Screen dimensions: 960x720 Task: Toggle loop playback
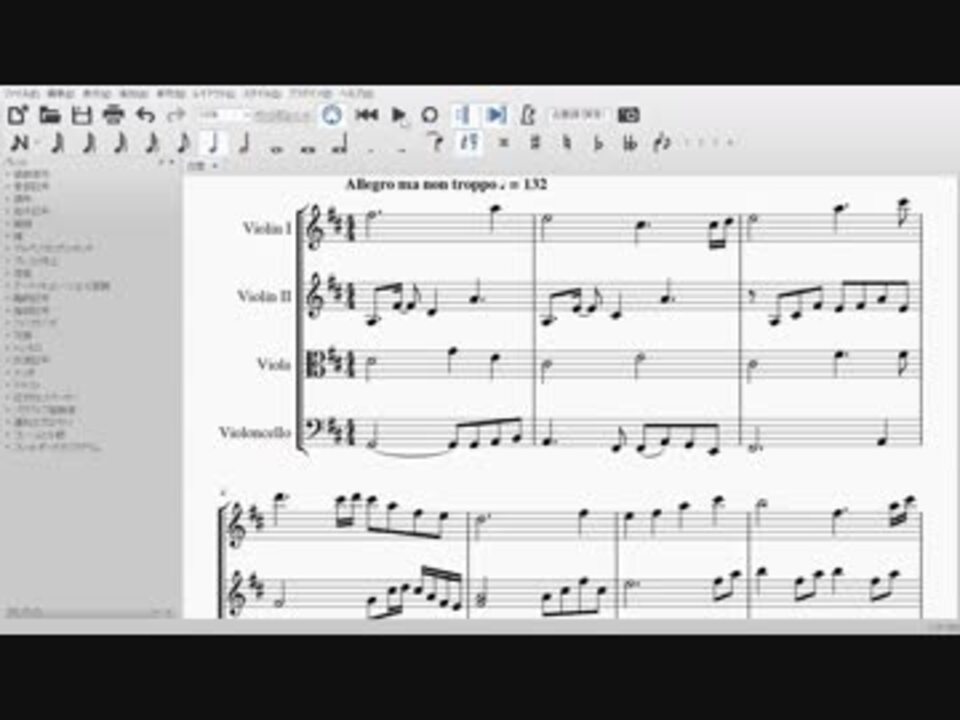coord(430,115)
